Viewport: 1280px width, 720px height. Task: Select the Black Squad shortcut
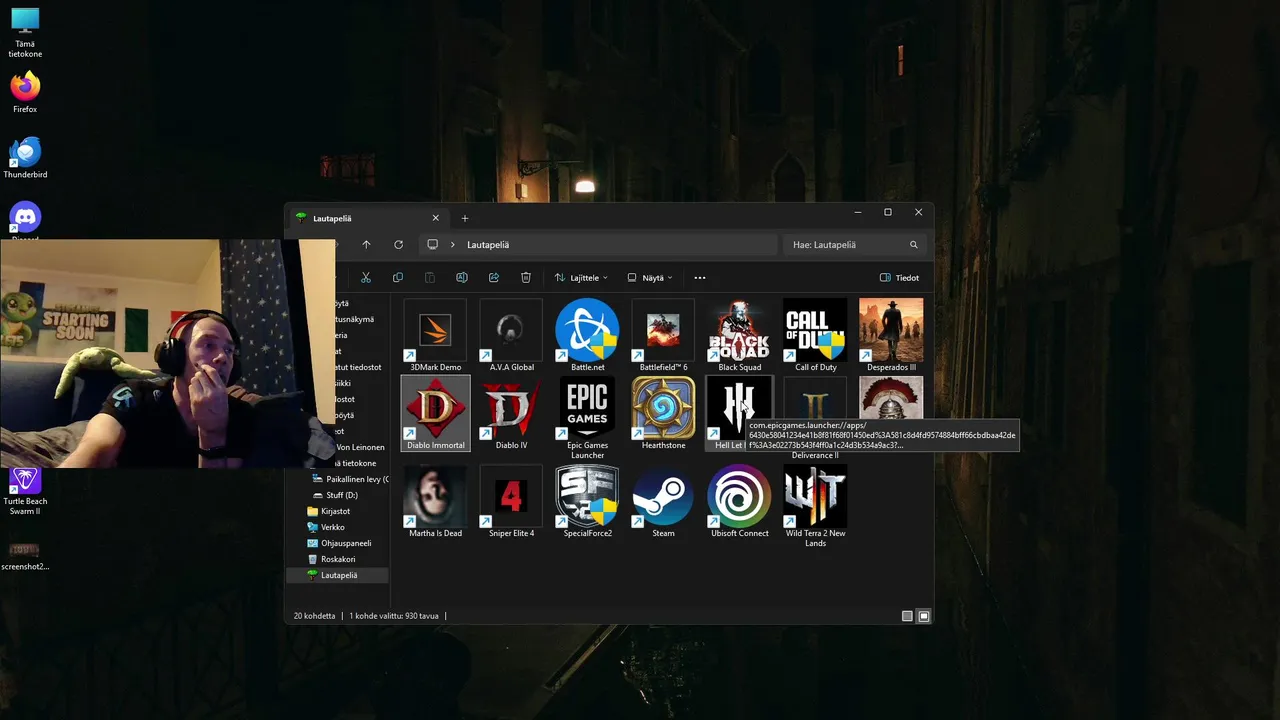739,335
